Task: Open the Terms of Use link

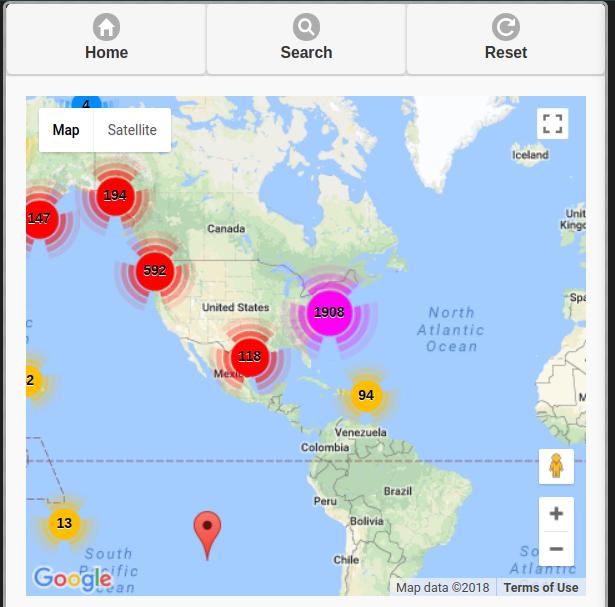Action: 540,587
